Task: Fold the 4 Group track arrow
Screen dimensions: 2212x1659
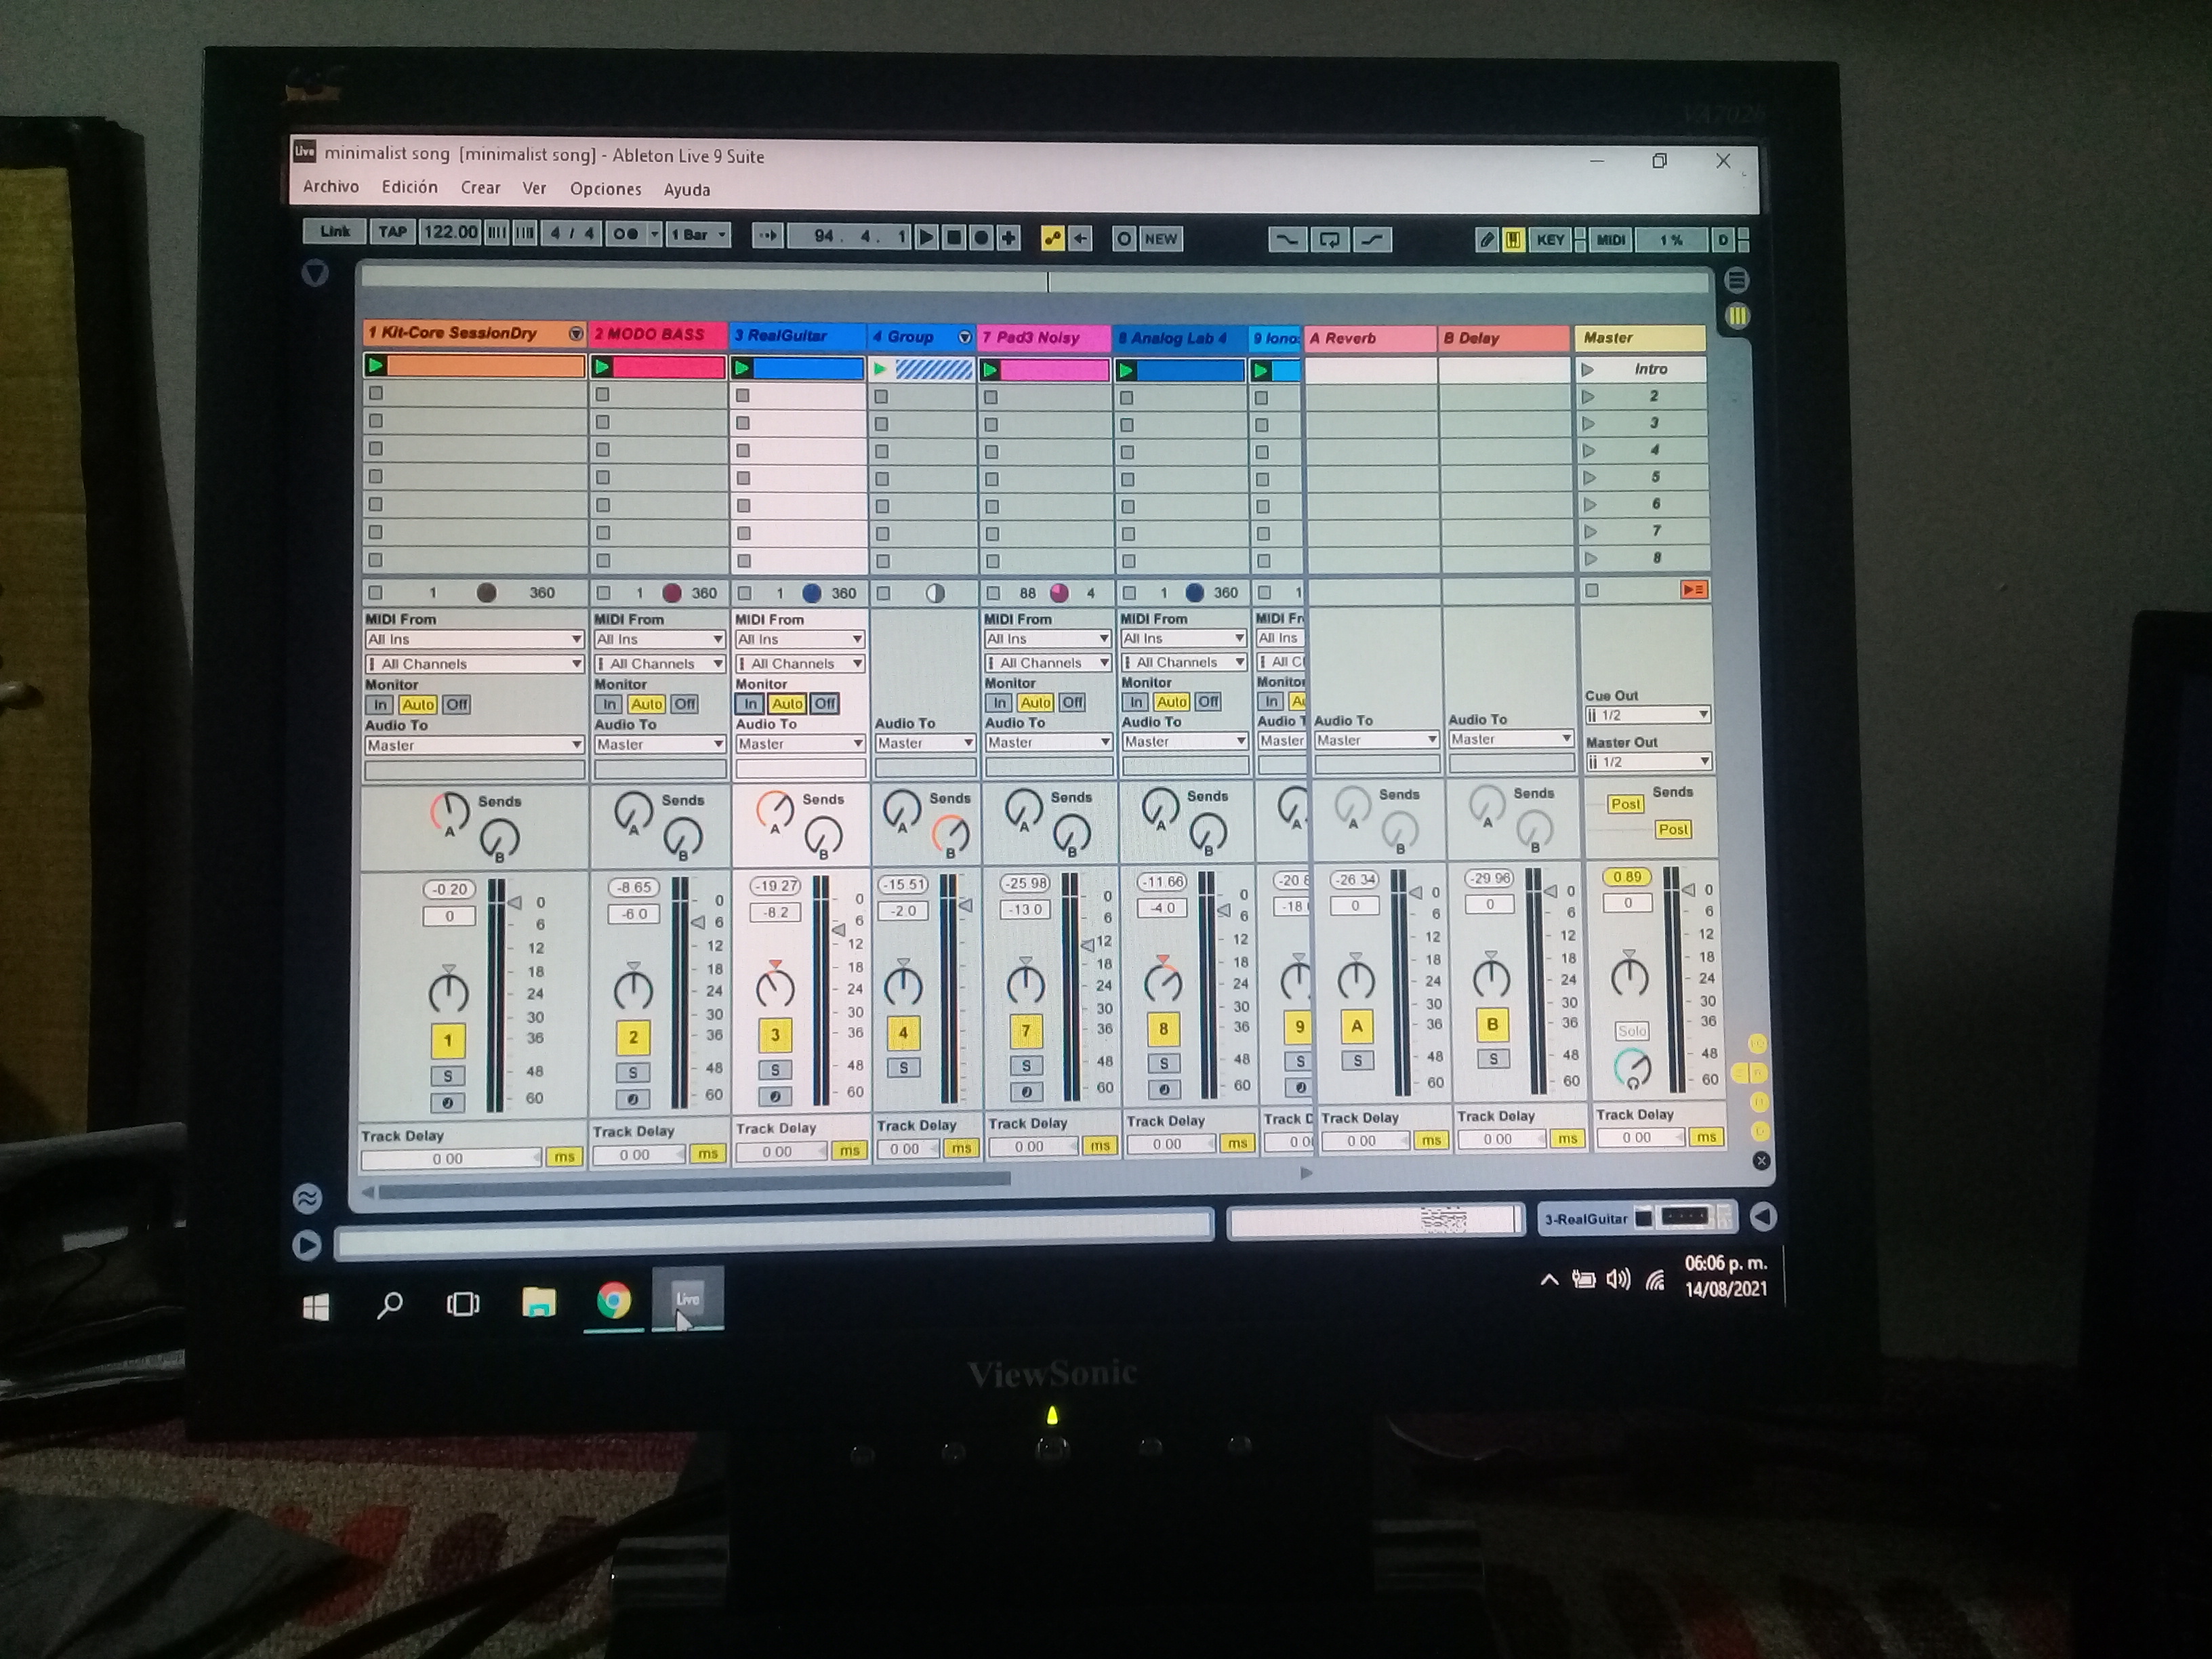Action: point(965,337)
